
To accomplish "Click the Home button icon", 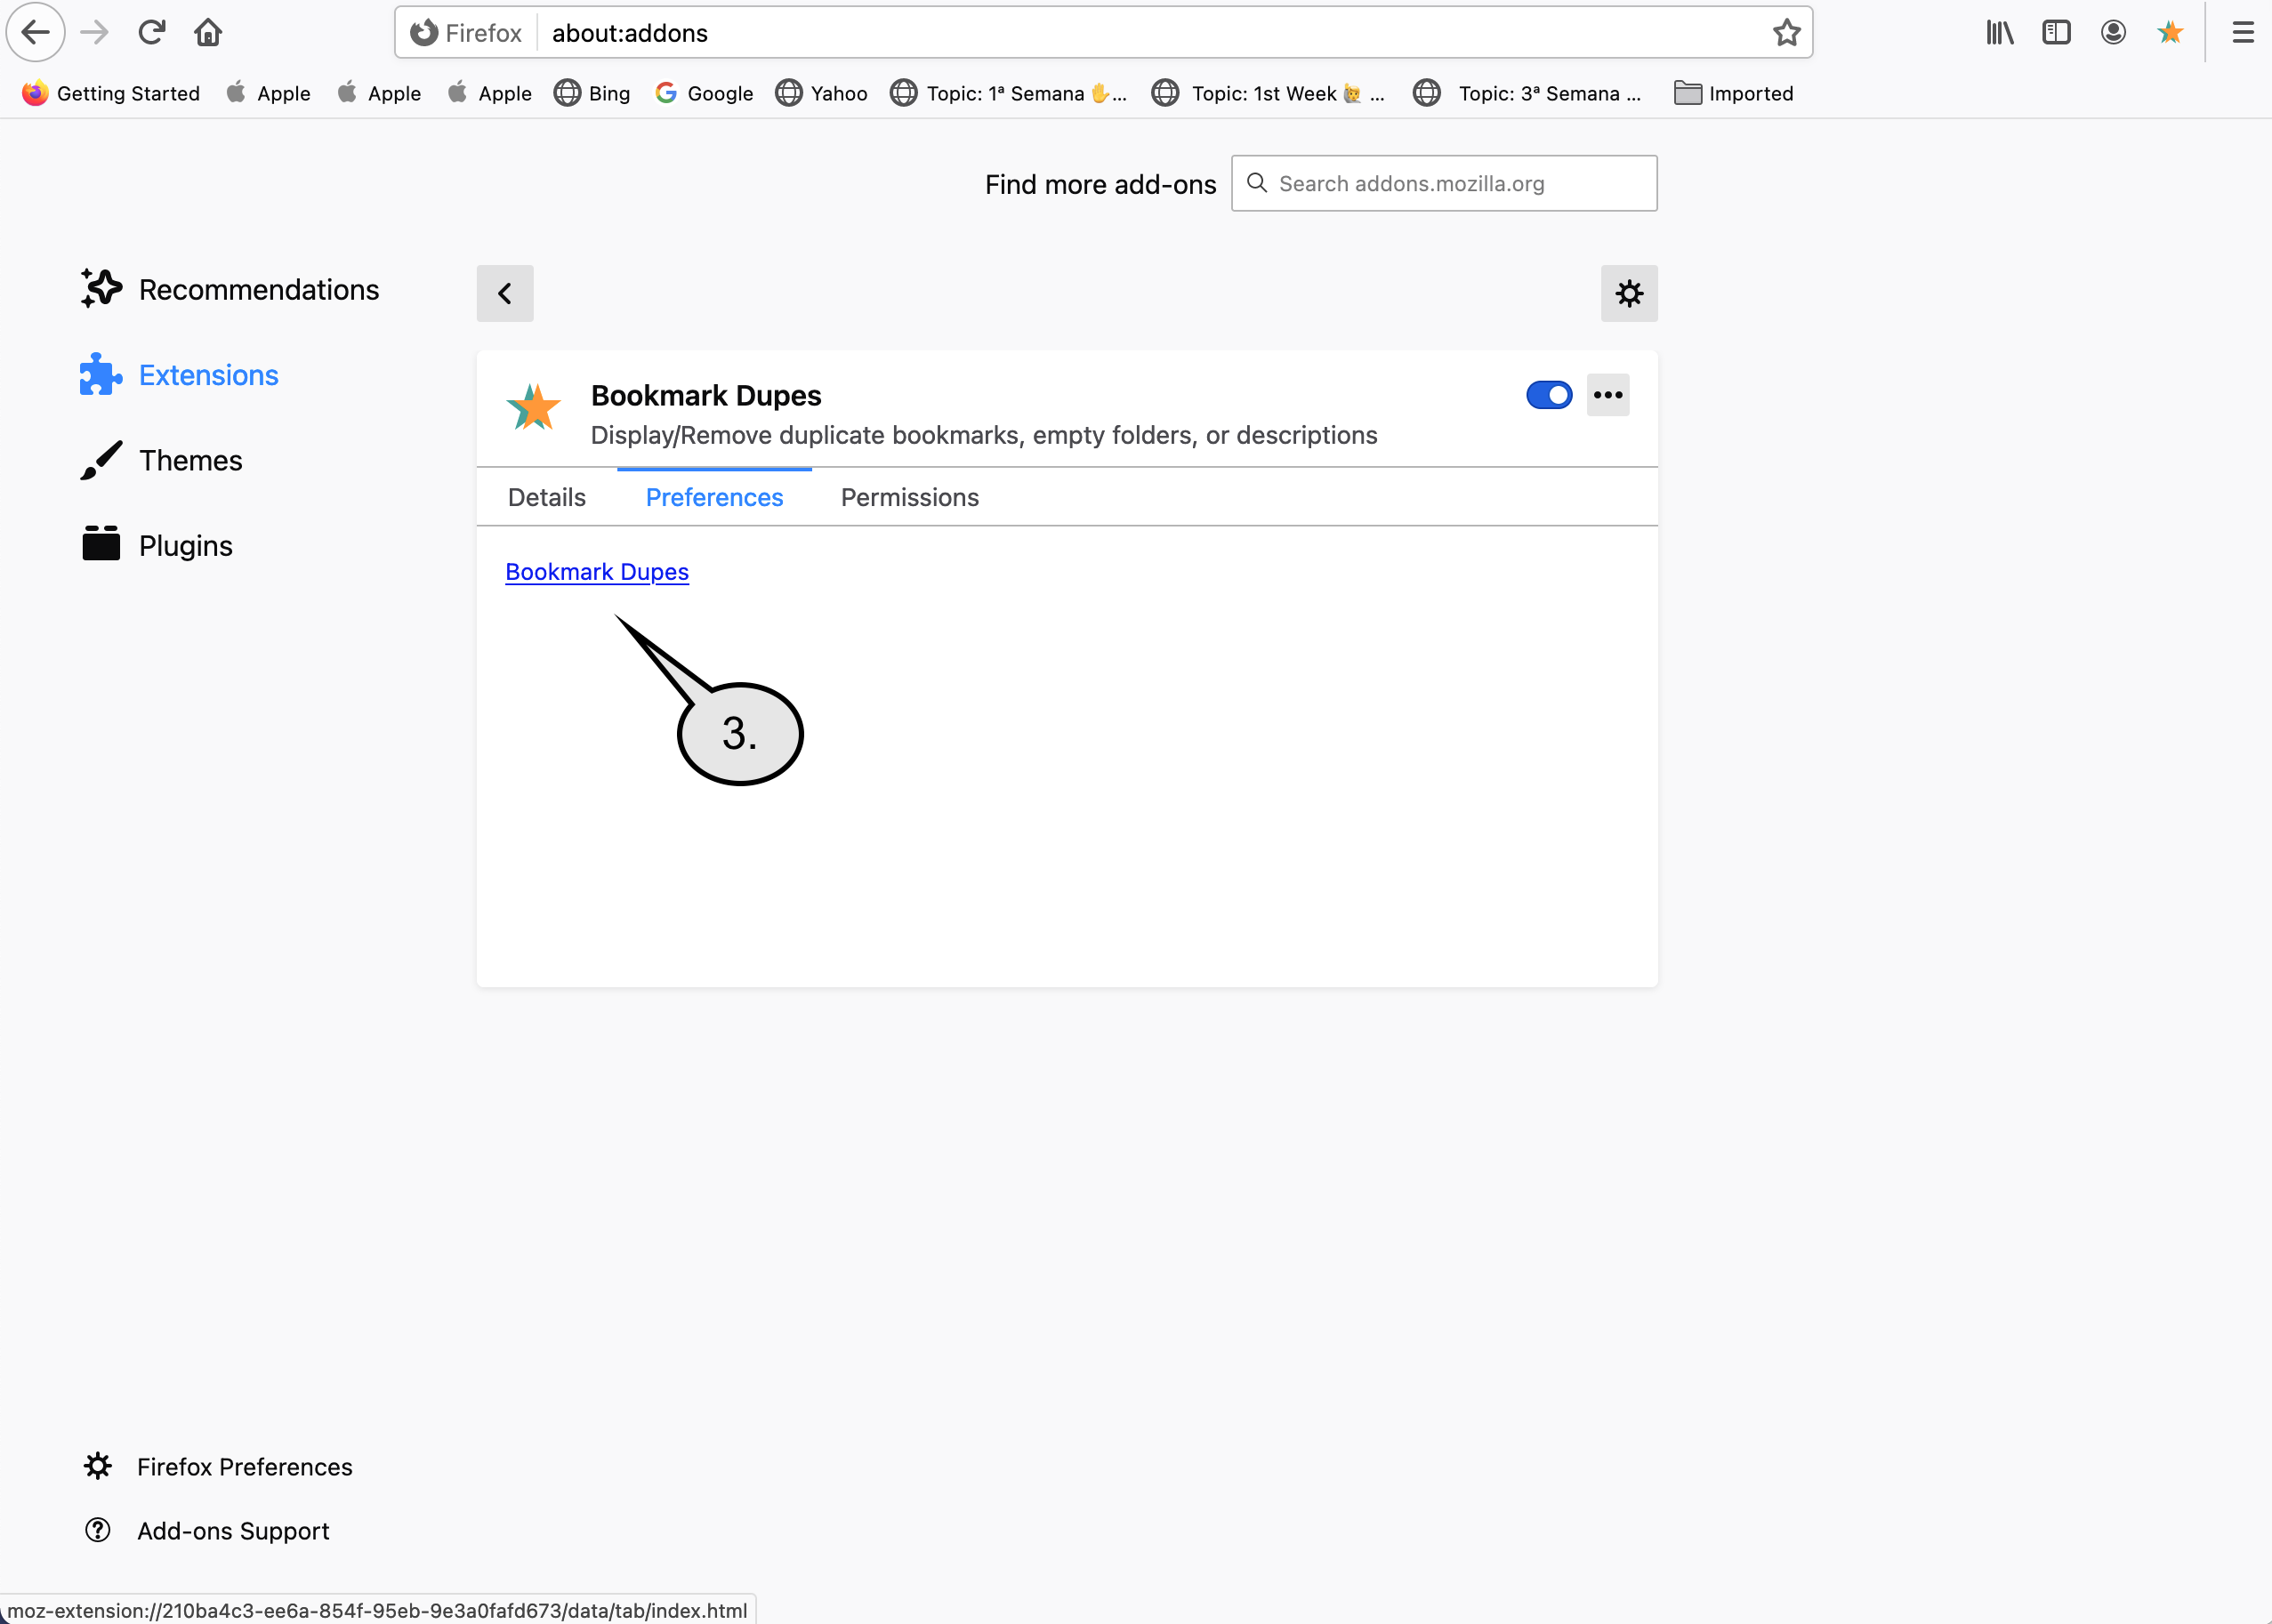I will click(208, 33).
